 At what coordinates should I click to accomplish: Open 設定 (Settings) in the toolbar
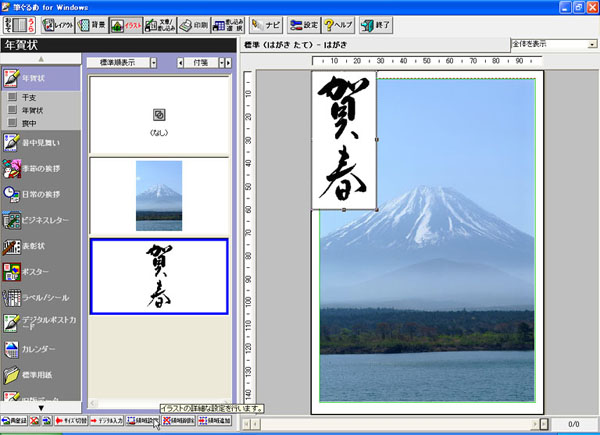click(303, 23)
